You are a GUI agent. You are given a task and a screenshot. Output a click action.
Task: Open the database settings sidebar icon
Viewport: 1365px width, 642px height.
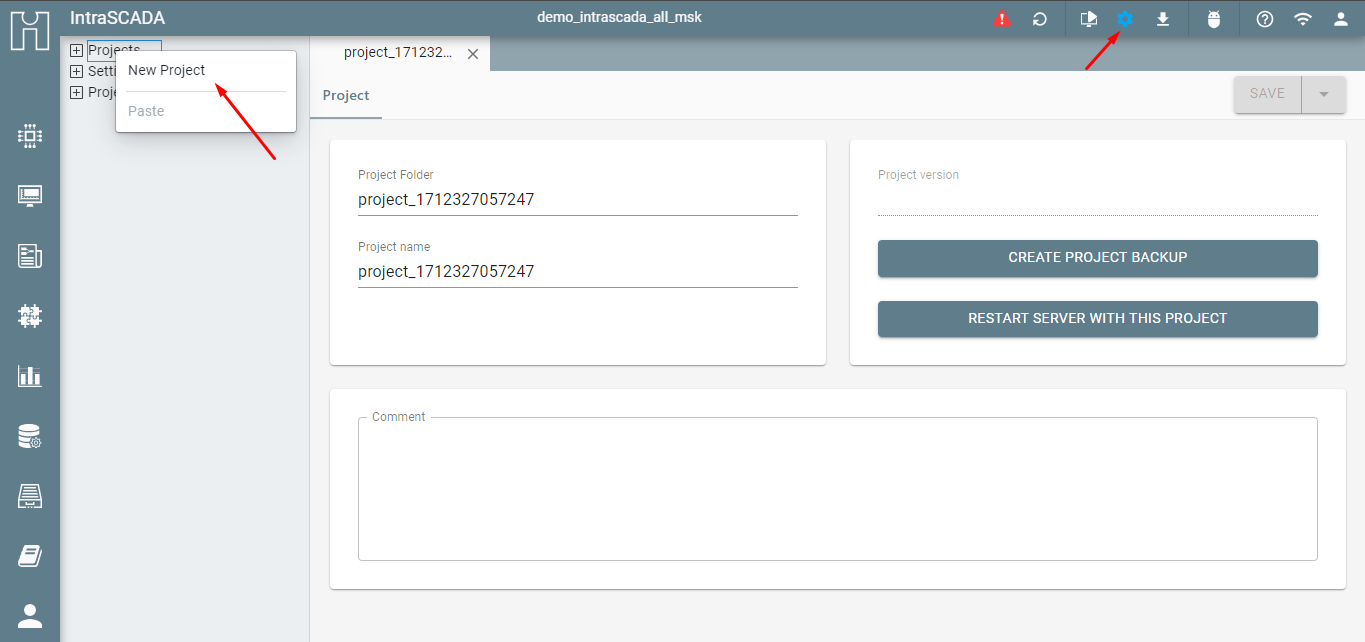click(x=30, y=436)
